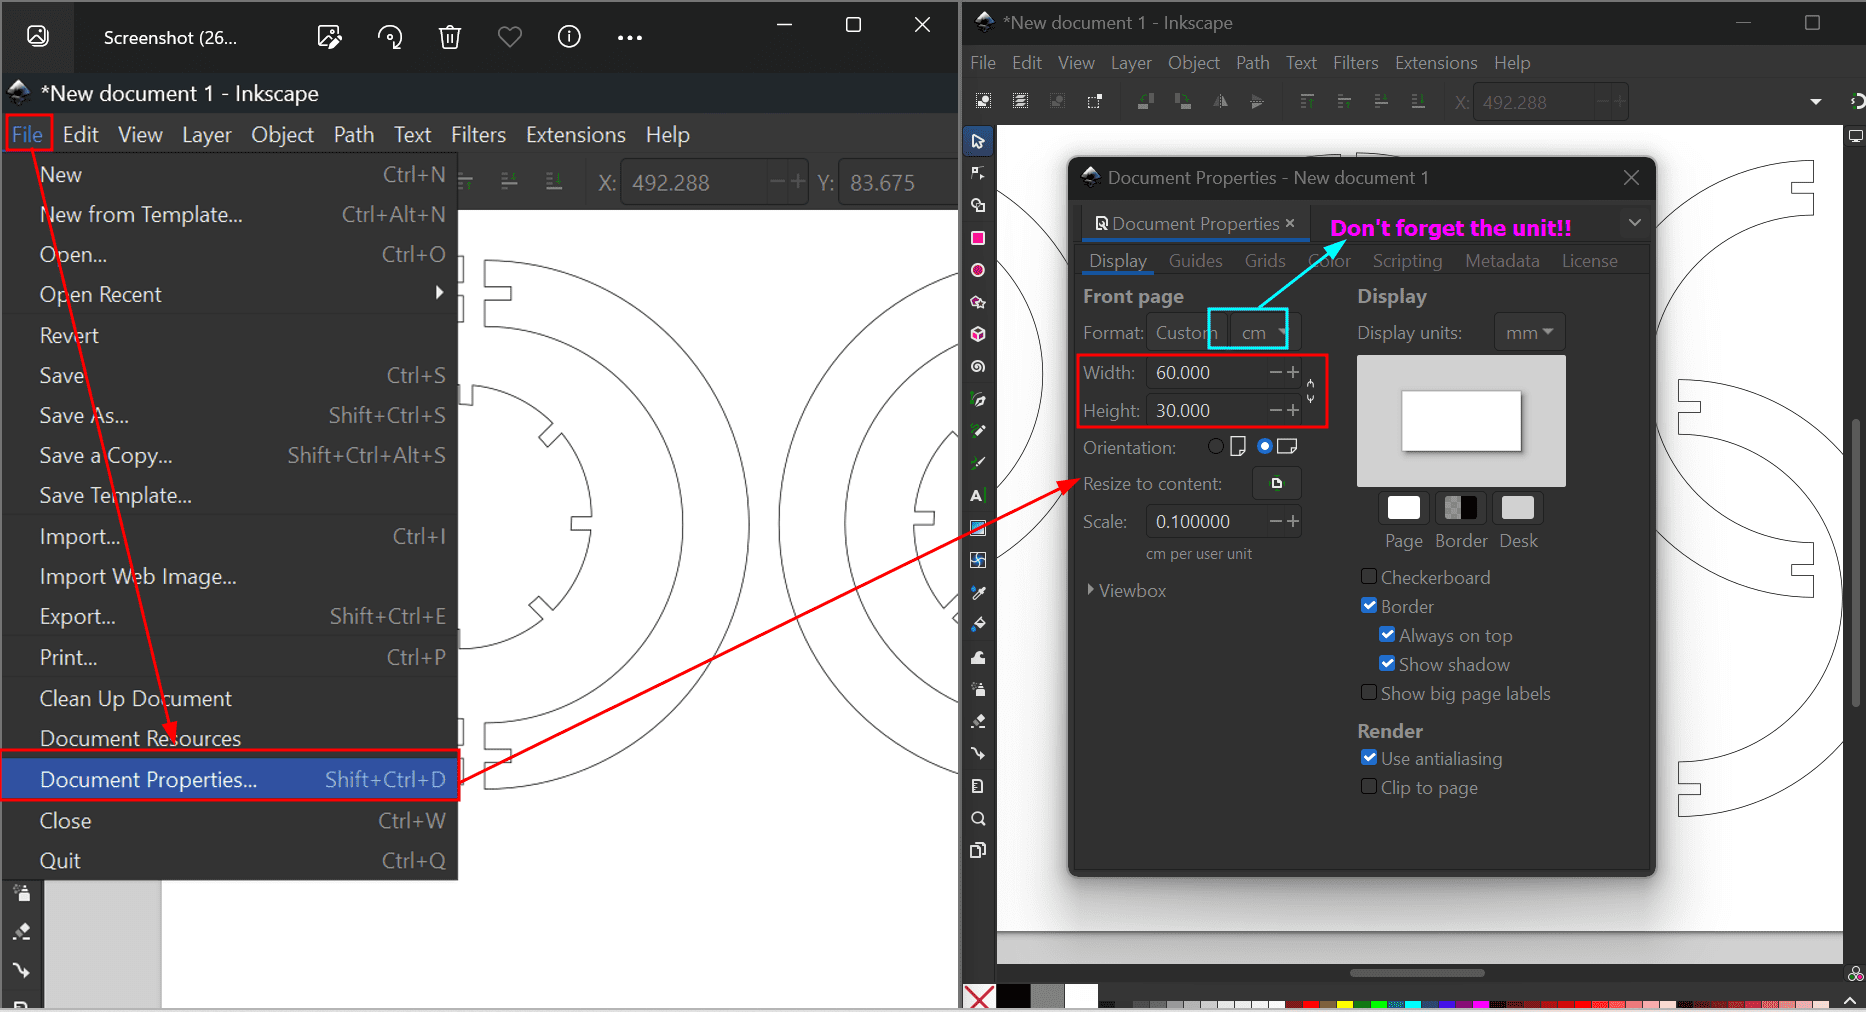The height and width of the screenshot is (1012, 1866).
Task: Select the Node editing tool
Action: click(978, 173)
